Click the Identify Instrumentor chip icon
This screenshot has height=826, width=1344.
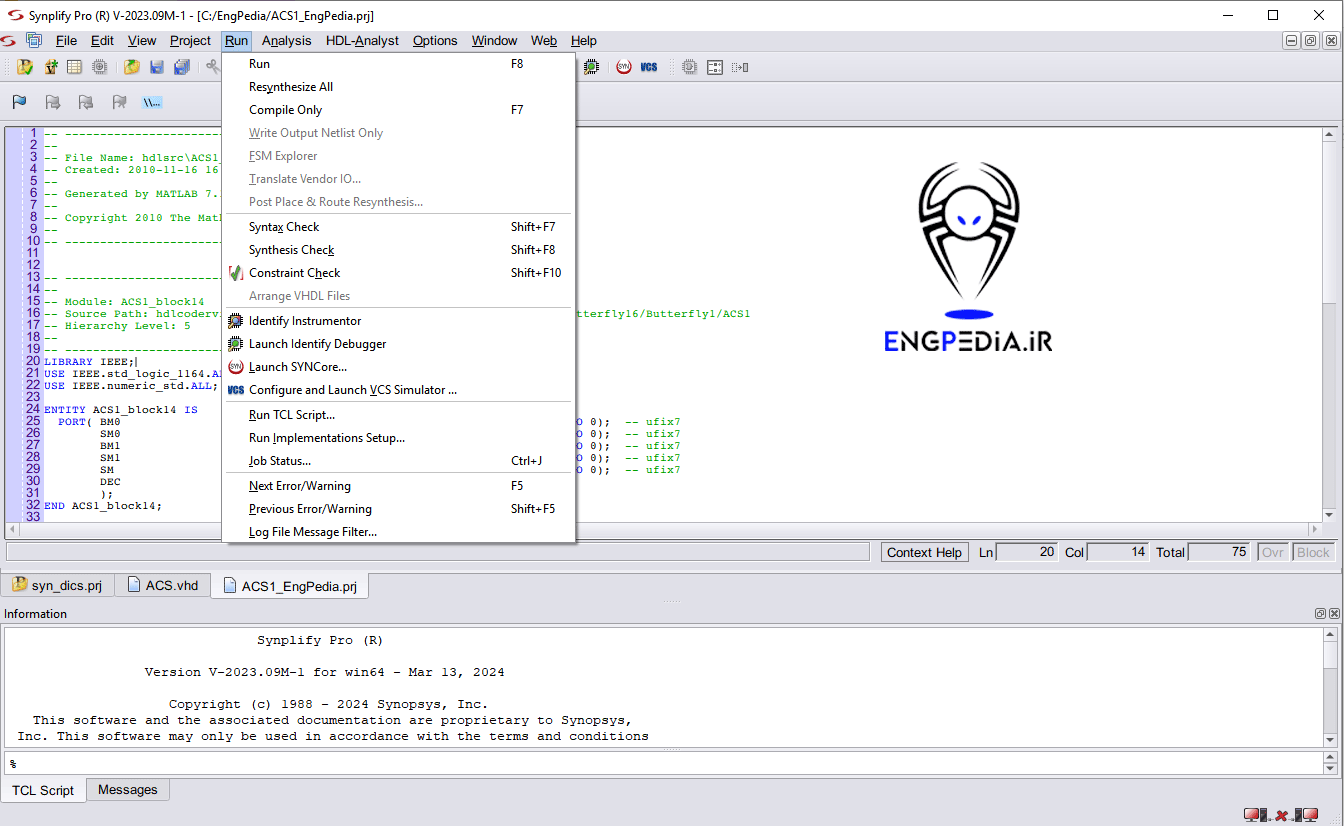pos(236,321)
